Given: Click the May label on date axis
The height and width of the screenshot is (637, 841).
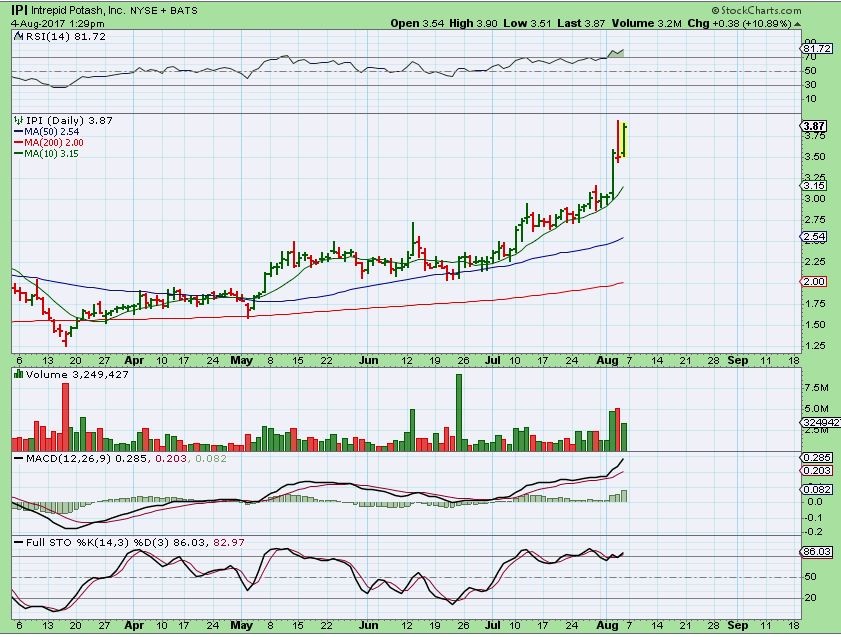Looking at the screenshot, I should [241, 356].
